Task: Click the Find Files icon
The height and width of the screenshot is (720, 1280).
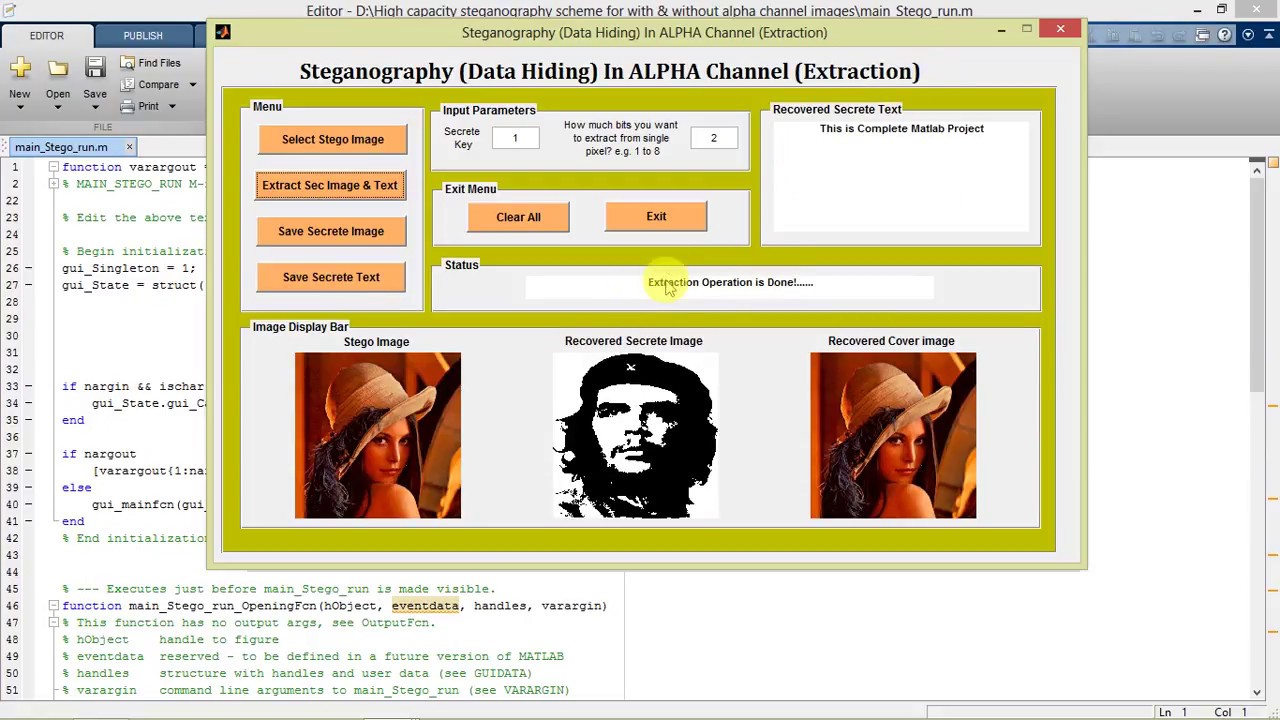Action: point(128,63)
